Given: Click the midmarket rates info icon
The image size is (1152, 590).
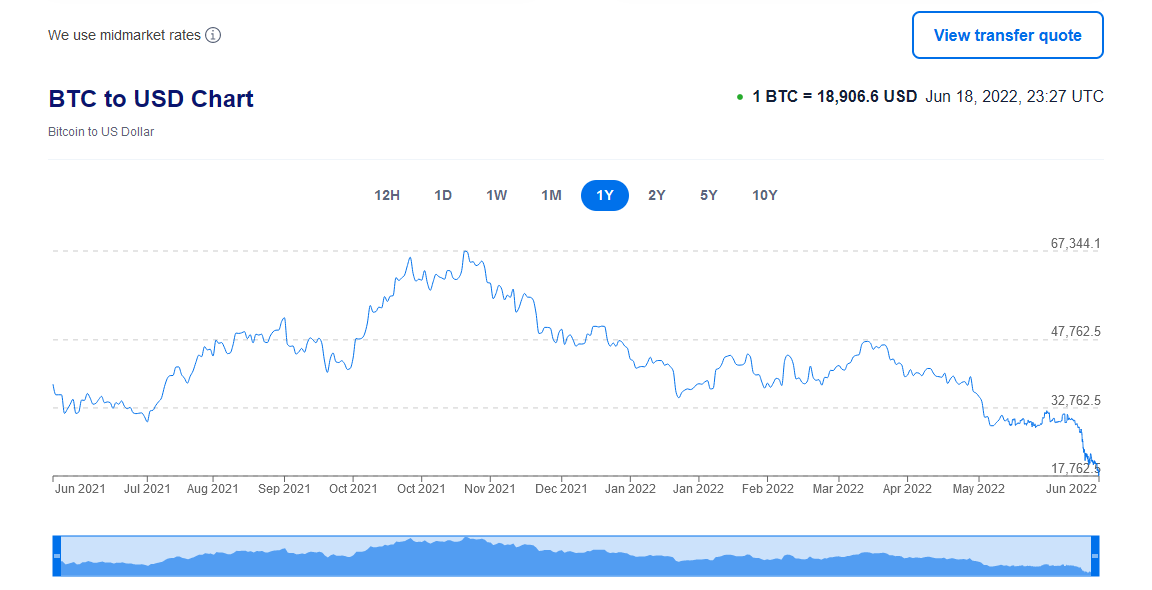Looking at the screenshot, I should coord(212,35).
